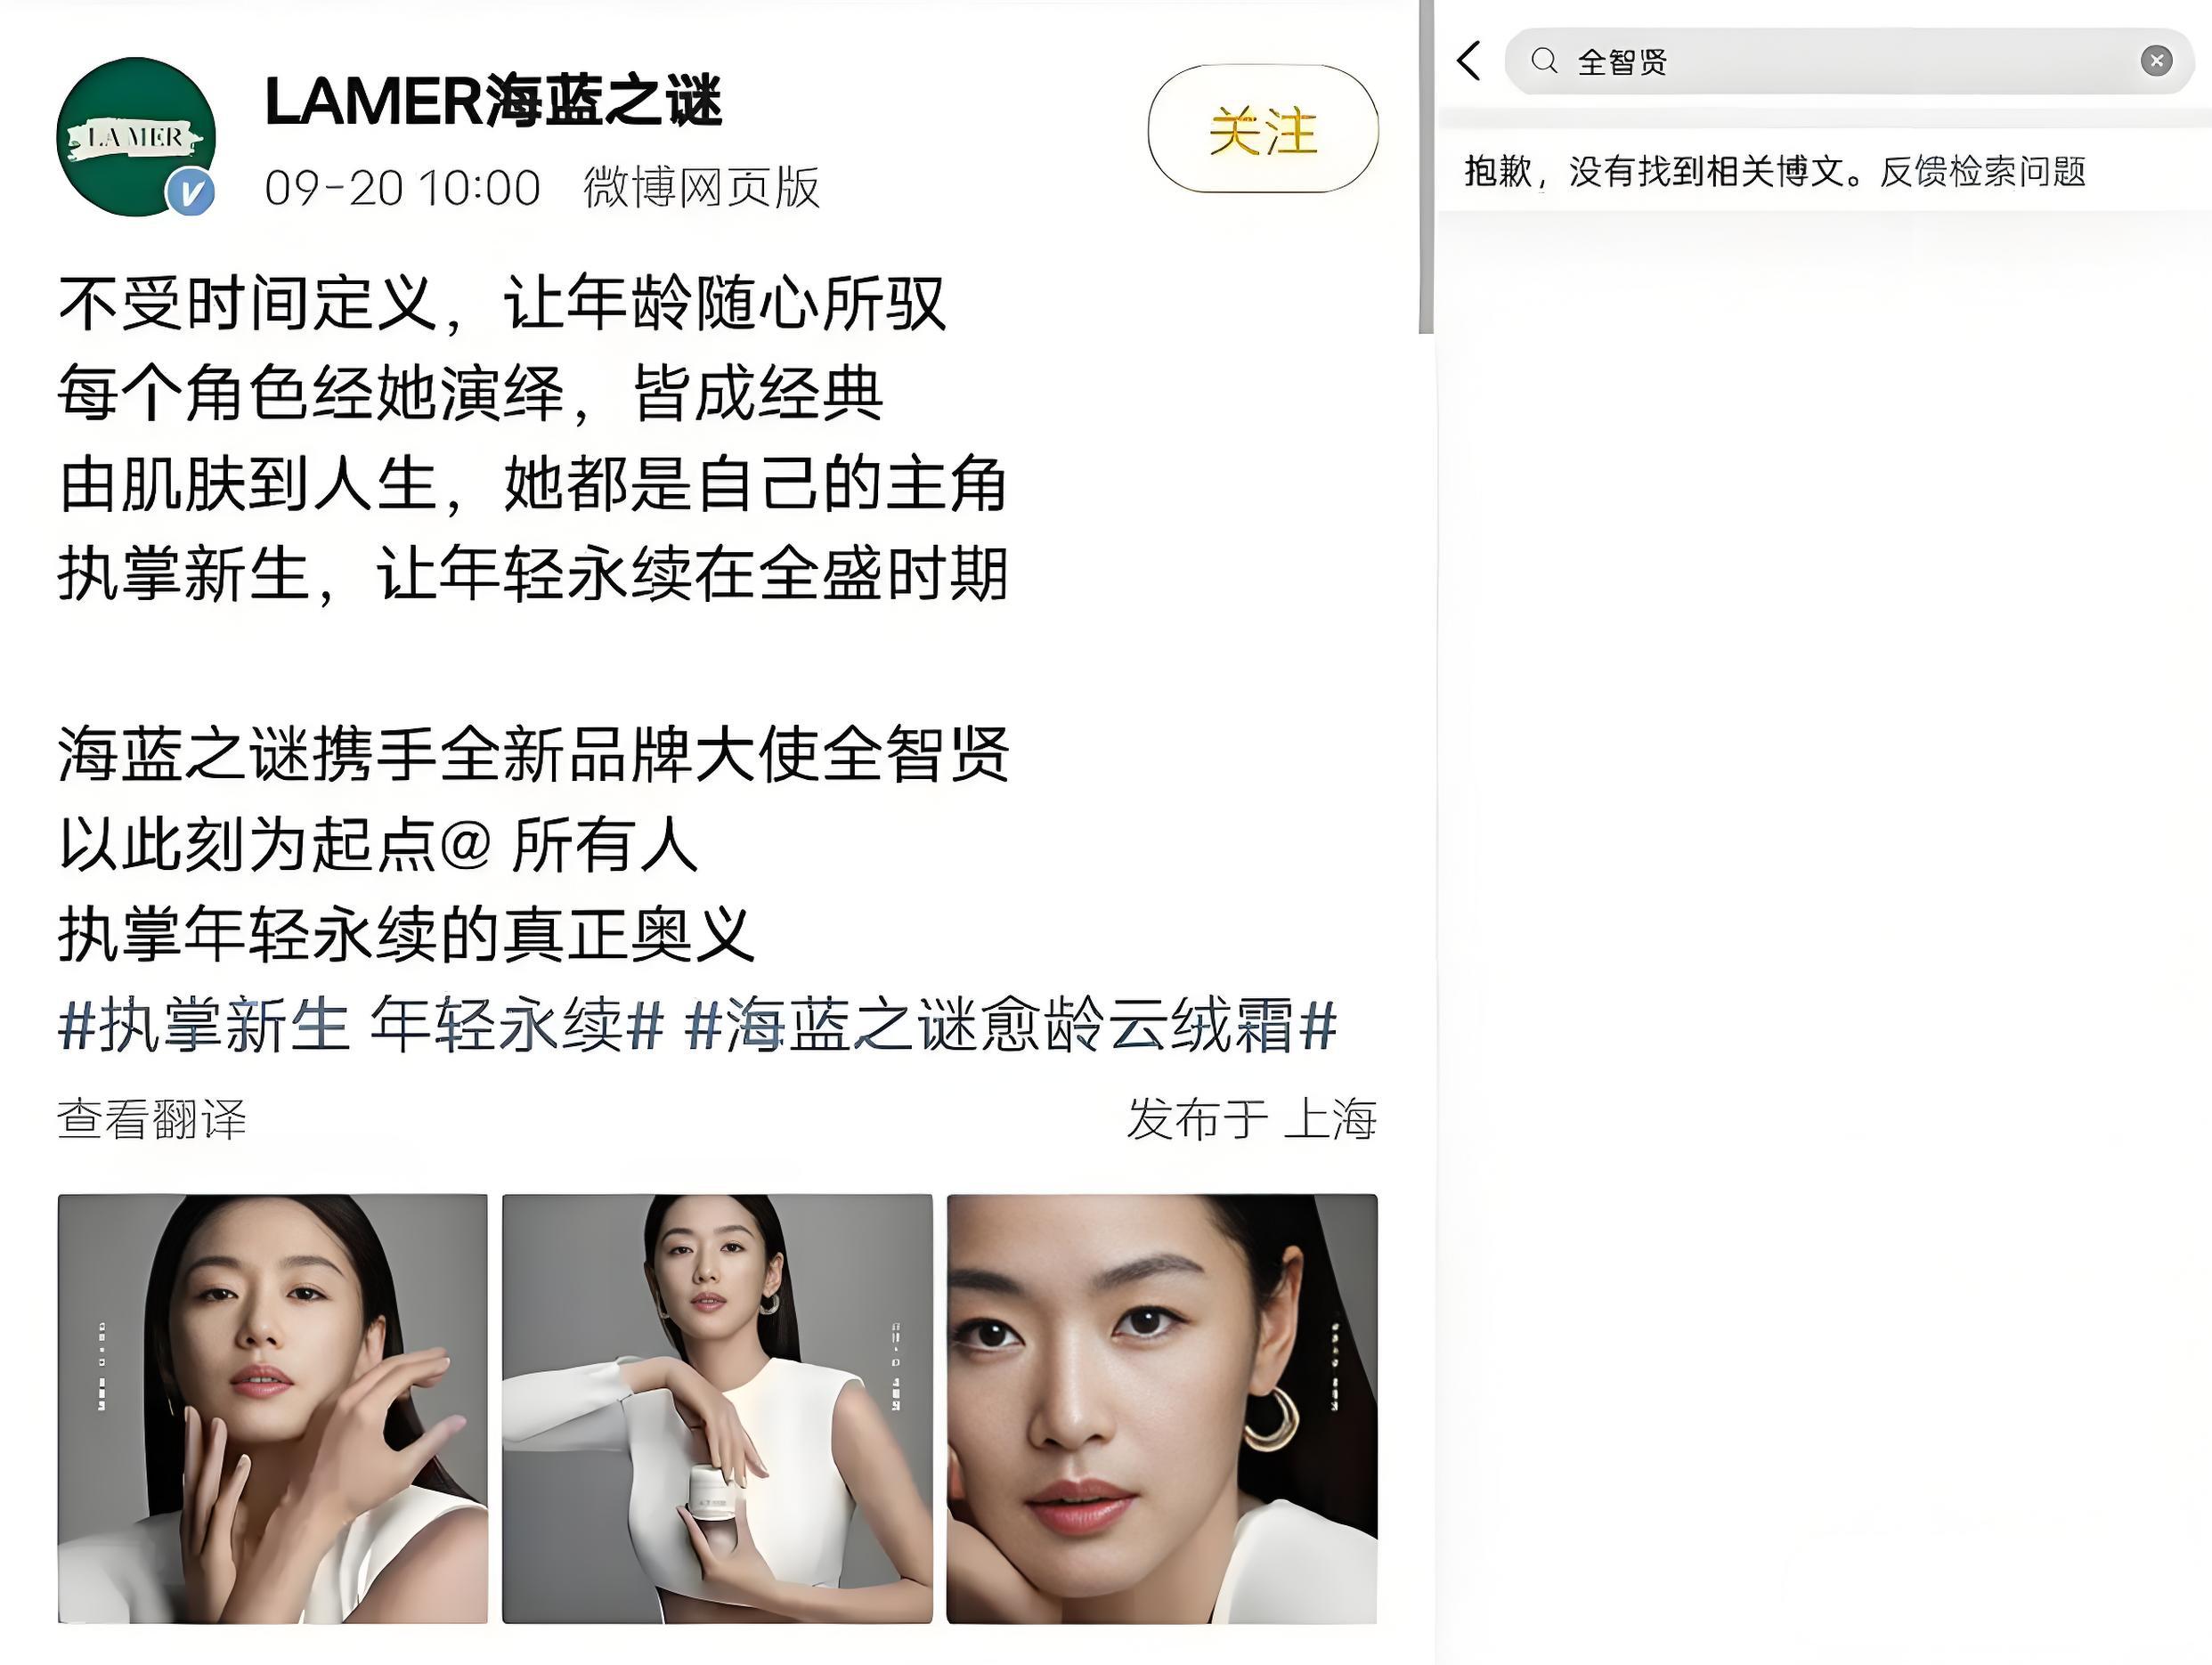The width and height of the screenshot is (2212, 1665).
Task: Clear search text with the X icon
Action: coord(2156,61)
